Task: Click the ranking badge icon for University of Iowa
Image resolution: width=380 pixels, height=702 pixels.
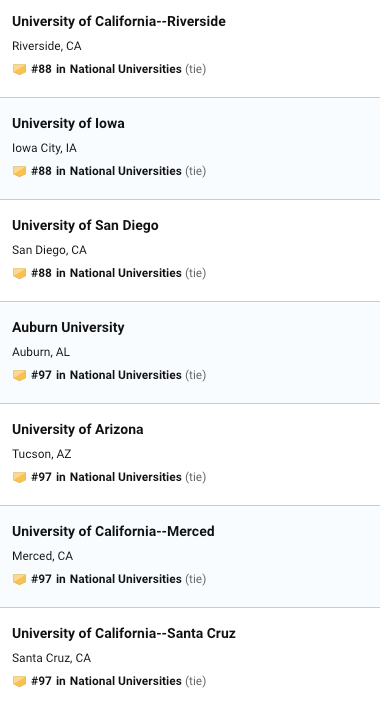Action: (19, 171)
